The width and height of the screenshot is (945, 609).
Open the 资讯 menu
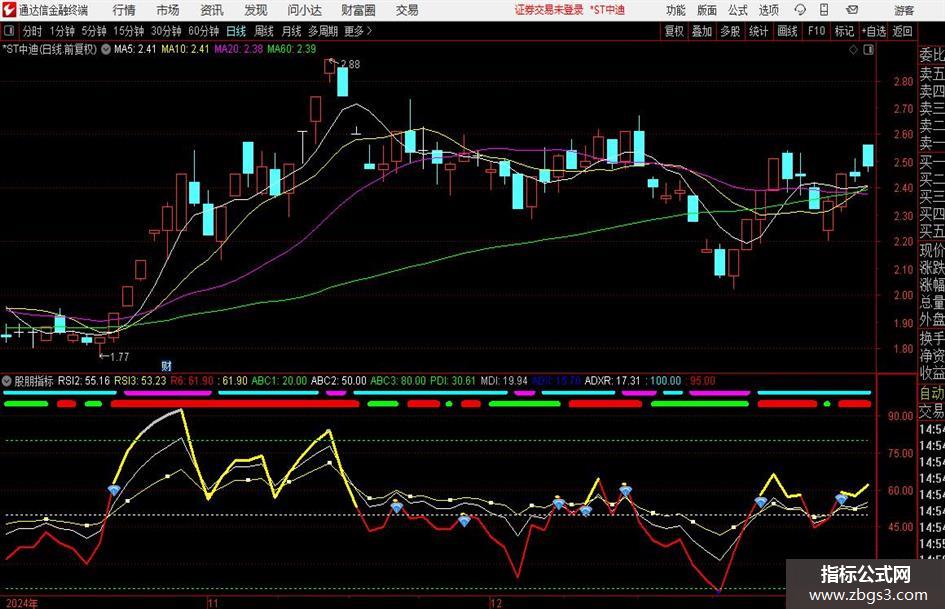point(212,10)
